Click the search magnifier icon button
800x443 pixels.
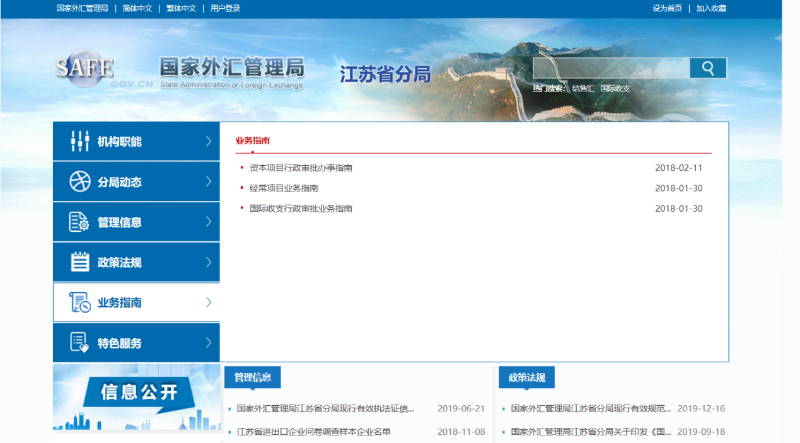pos(708,68)
